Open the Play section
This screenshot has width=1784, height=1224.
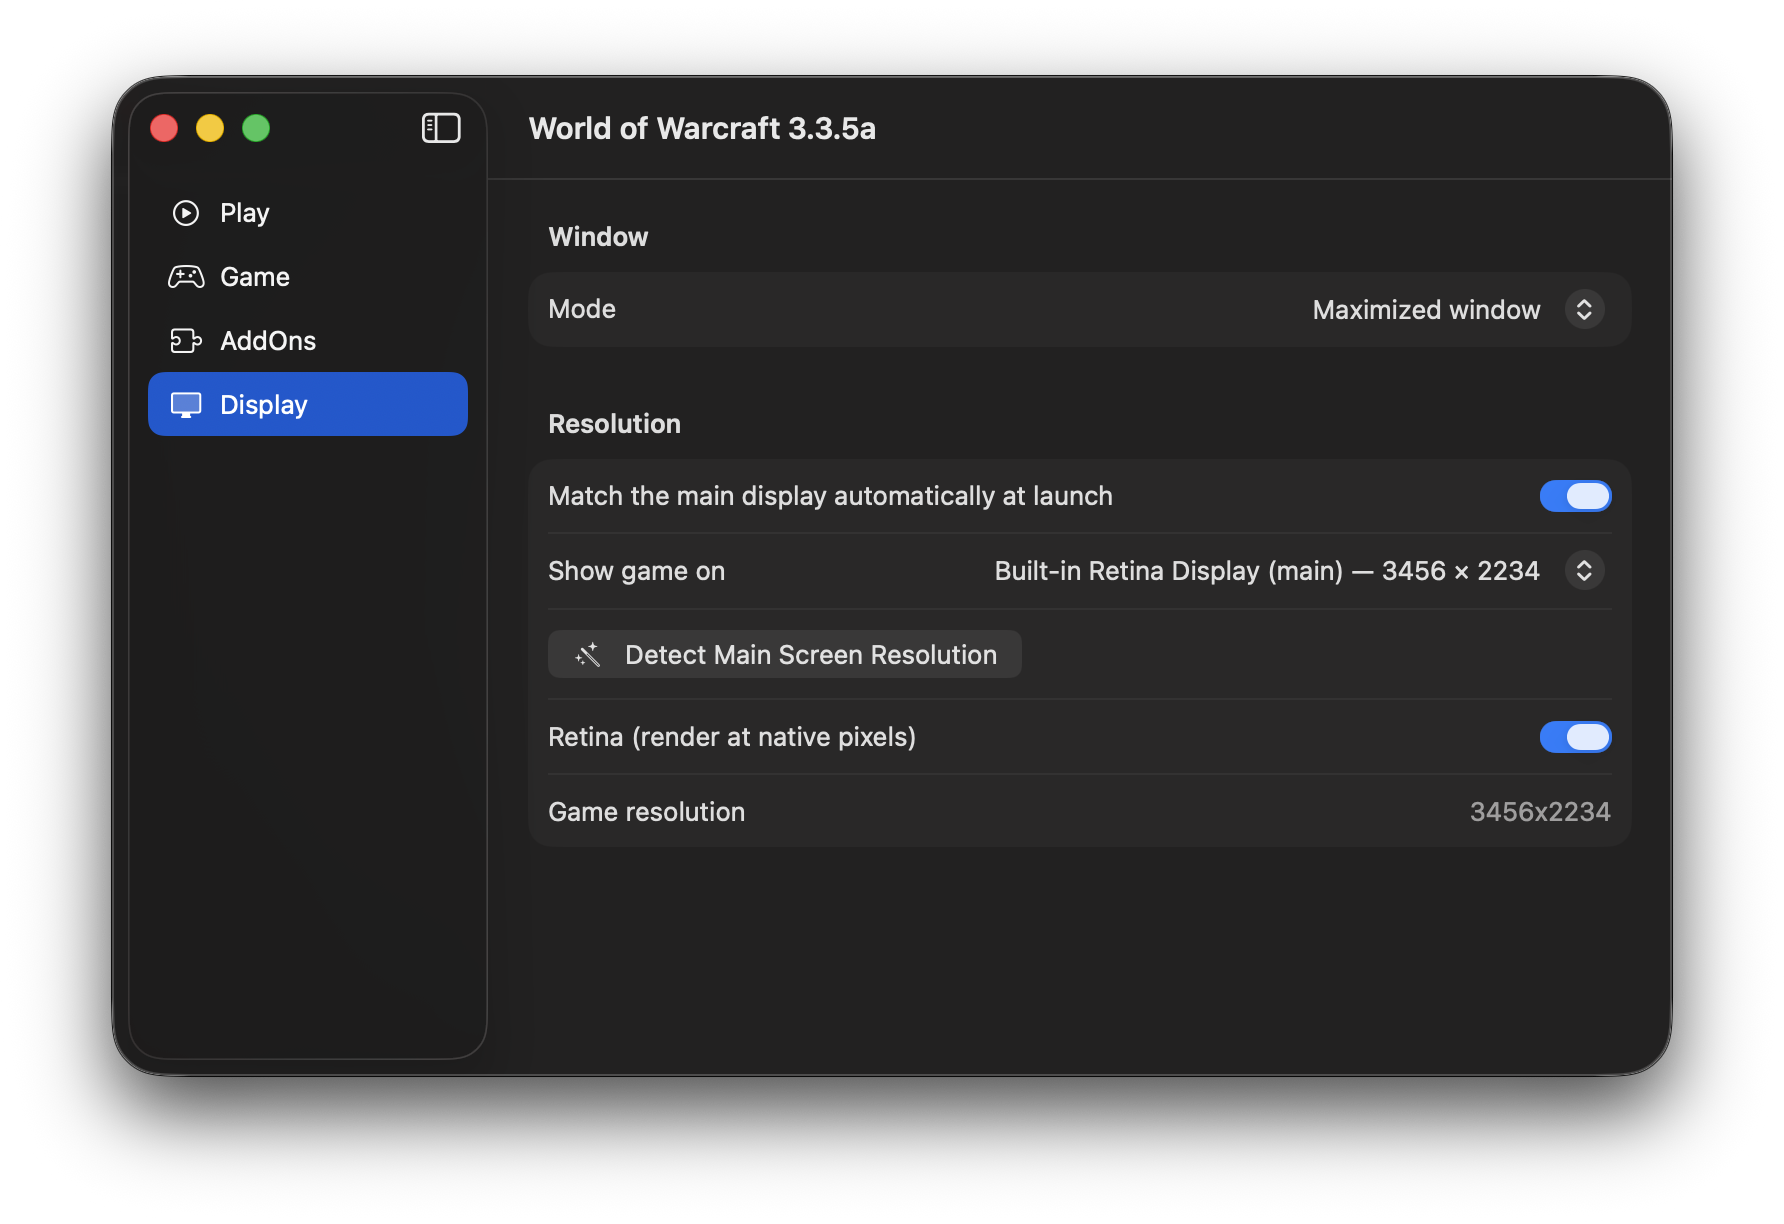(308, 213)
